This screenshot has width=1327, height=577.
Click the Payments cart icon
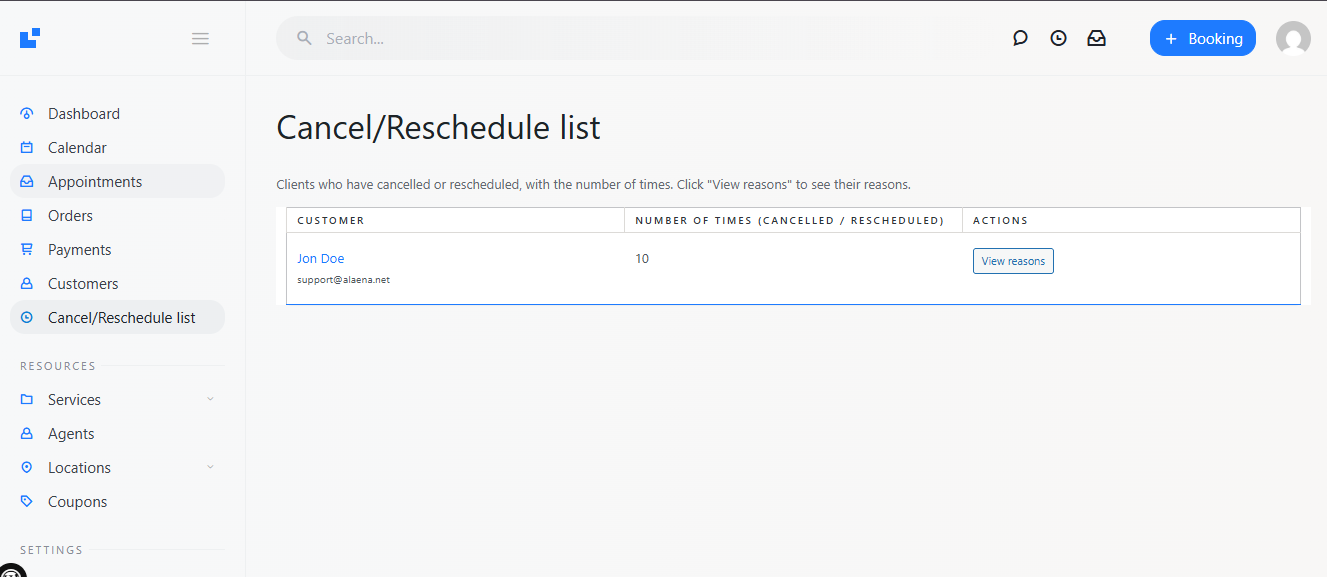27,250
